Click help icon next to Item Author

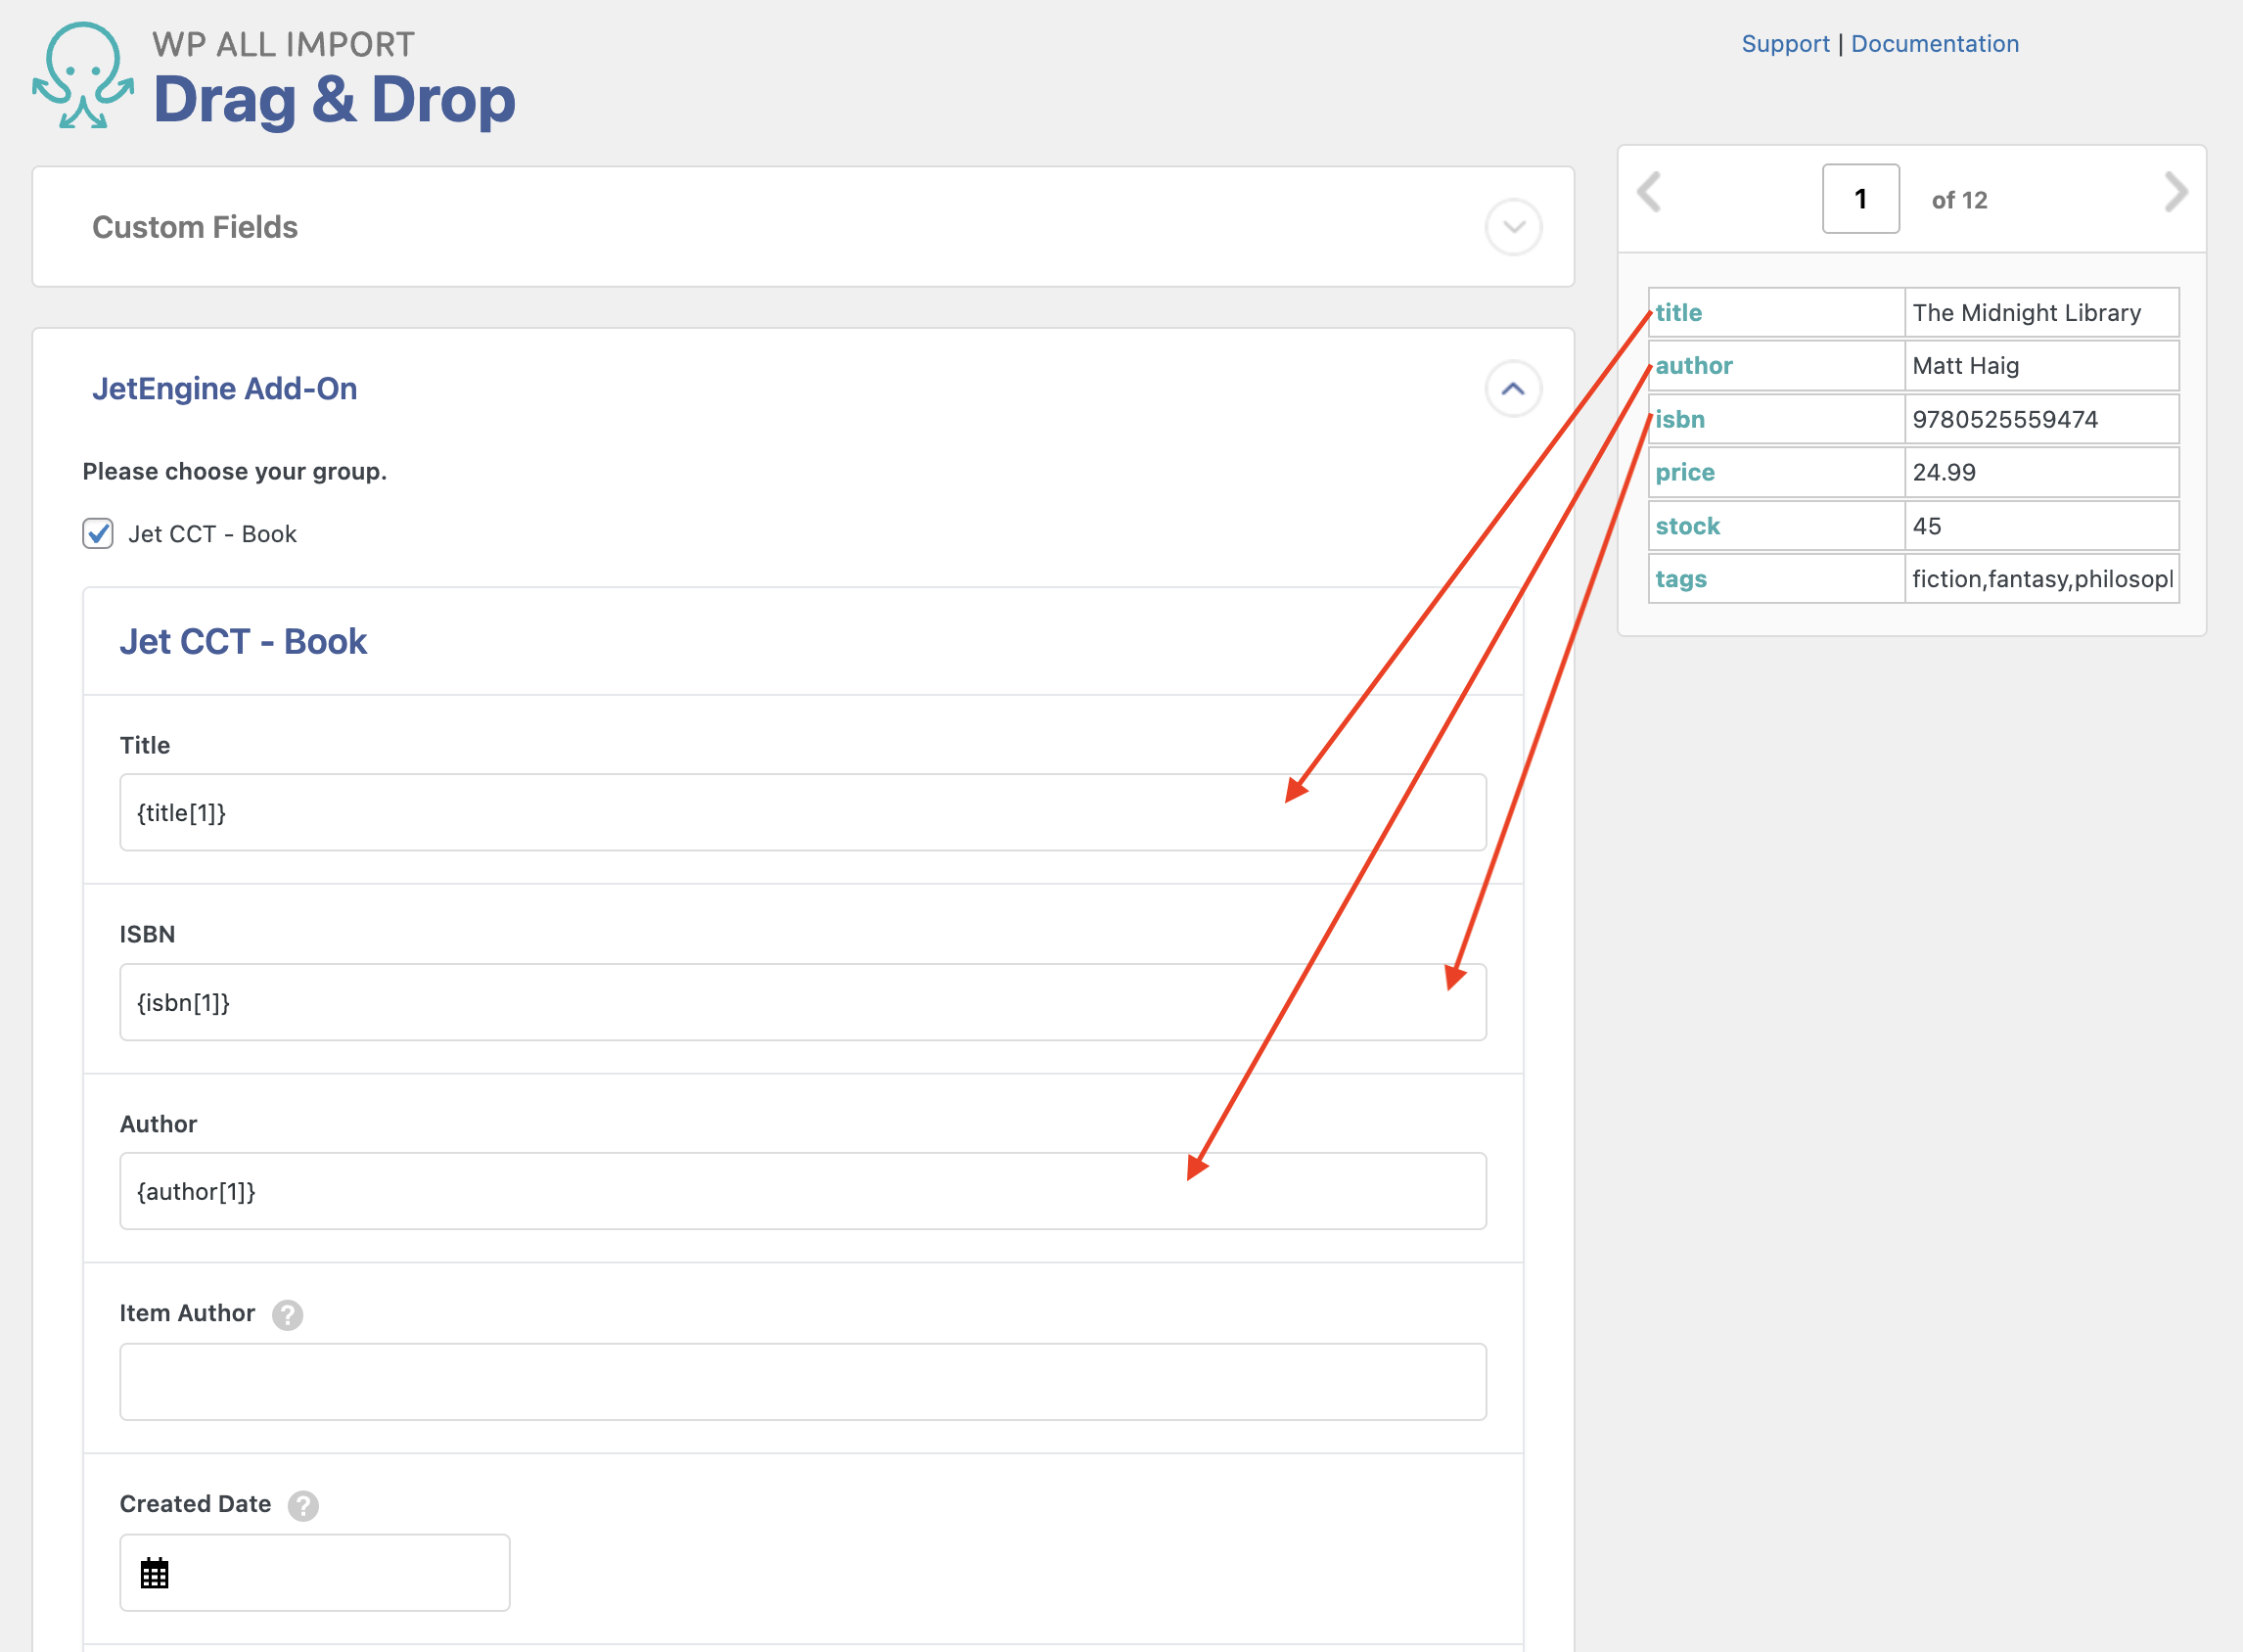[288, 1314]
